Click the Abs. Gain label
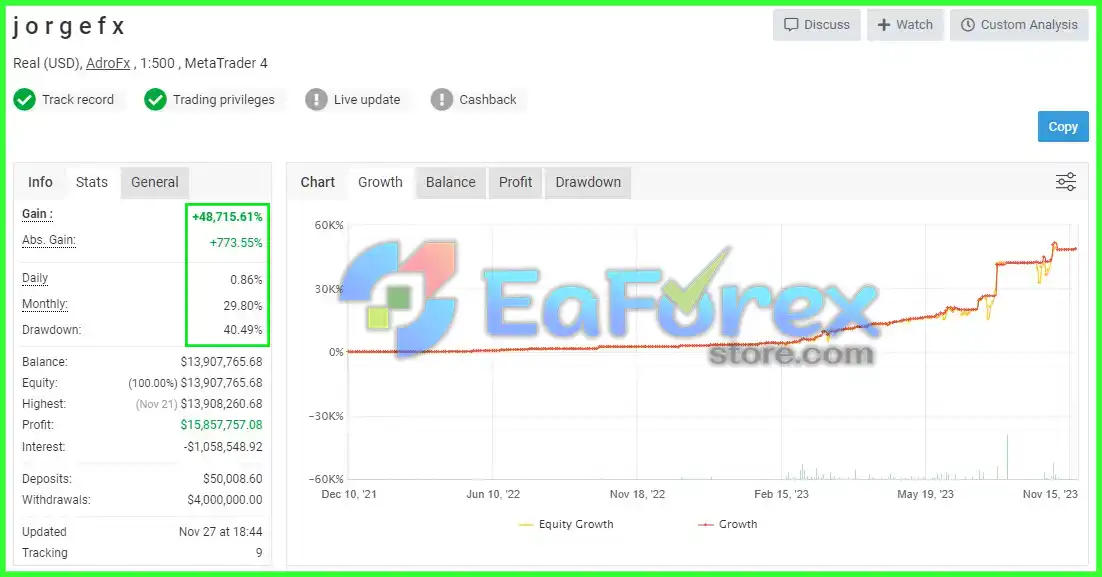Image resolution: width=1102 pixels, height=577 pixels. tap(48, 240)
